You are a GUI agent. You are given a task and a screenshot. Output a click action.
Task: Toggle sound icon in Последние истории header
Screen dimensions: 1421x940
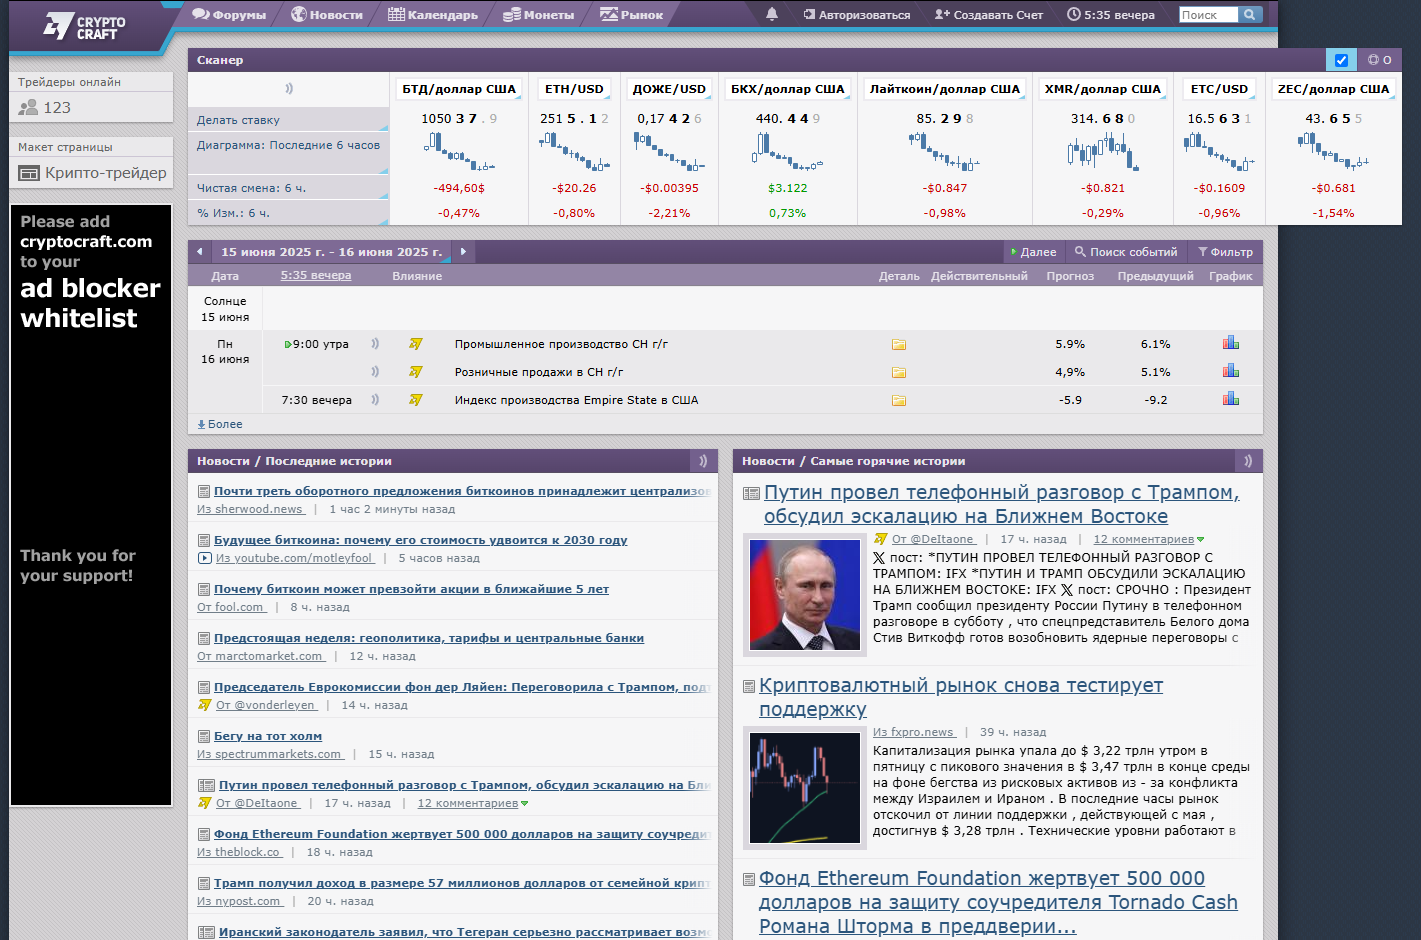point(703,461)
